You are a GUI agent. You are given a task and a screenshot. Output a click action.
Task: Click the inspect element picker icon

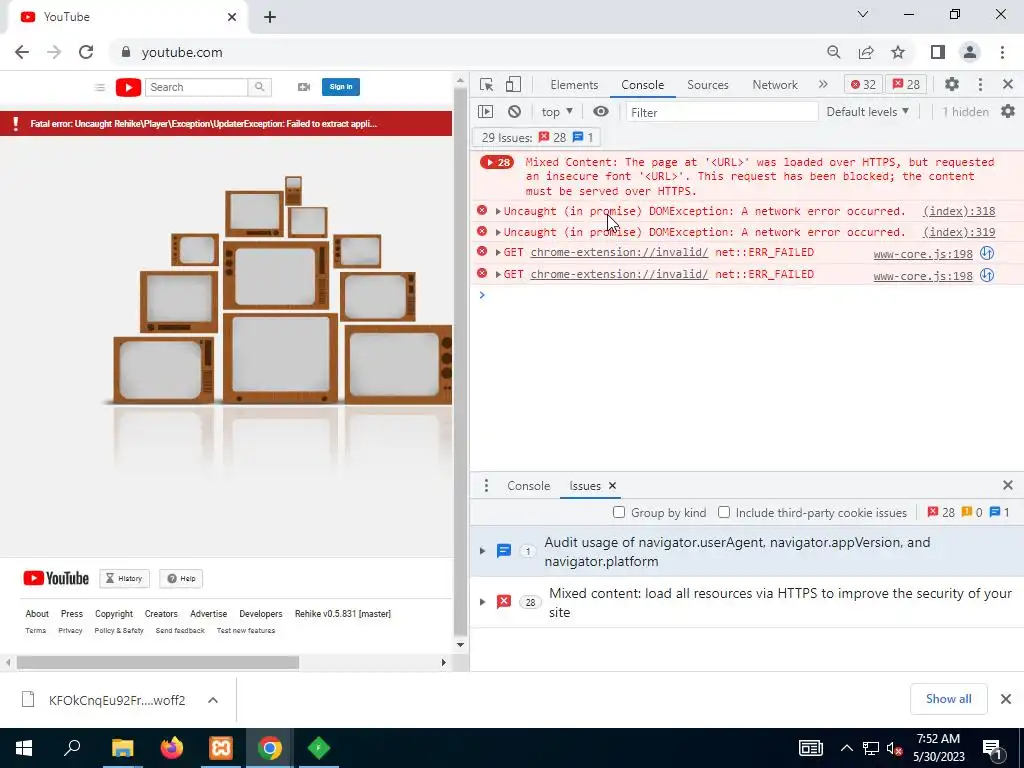(x=486, y=85)
